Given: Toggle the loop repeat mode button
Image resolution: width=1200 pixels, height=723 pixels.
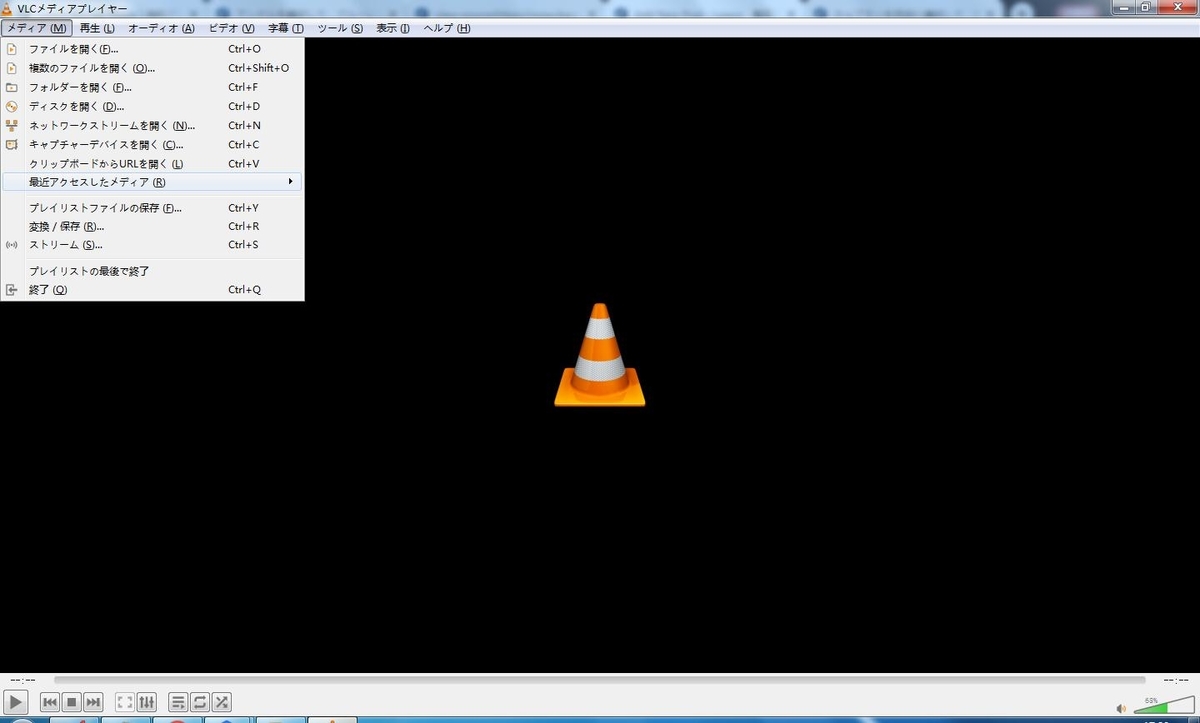Looking at the screenshot, I should coord(200,703).
